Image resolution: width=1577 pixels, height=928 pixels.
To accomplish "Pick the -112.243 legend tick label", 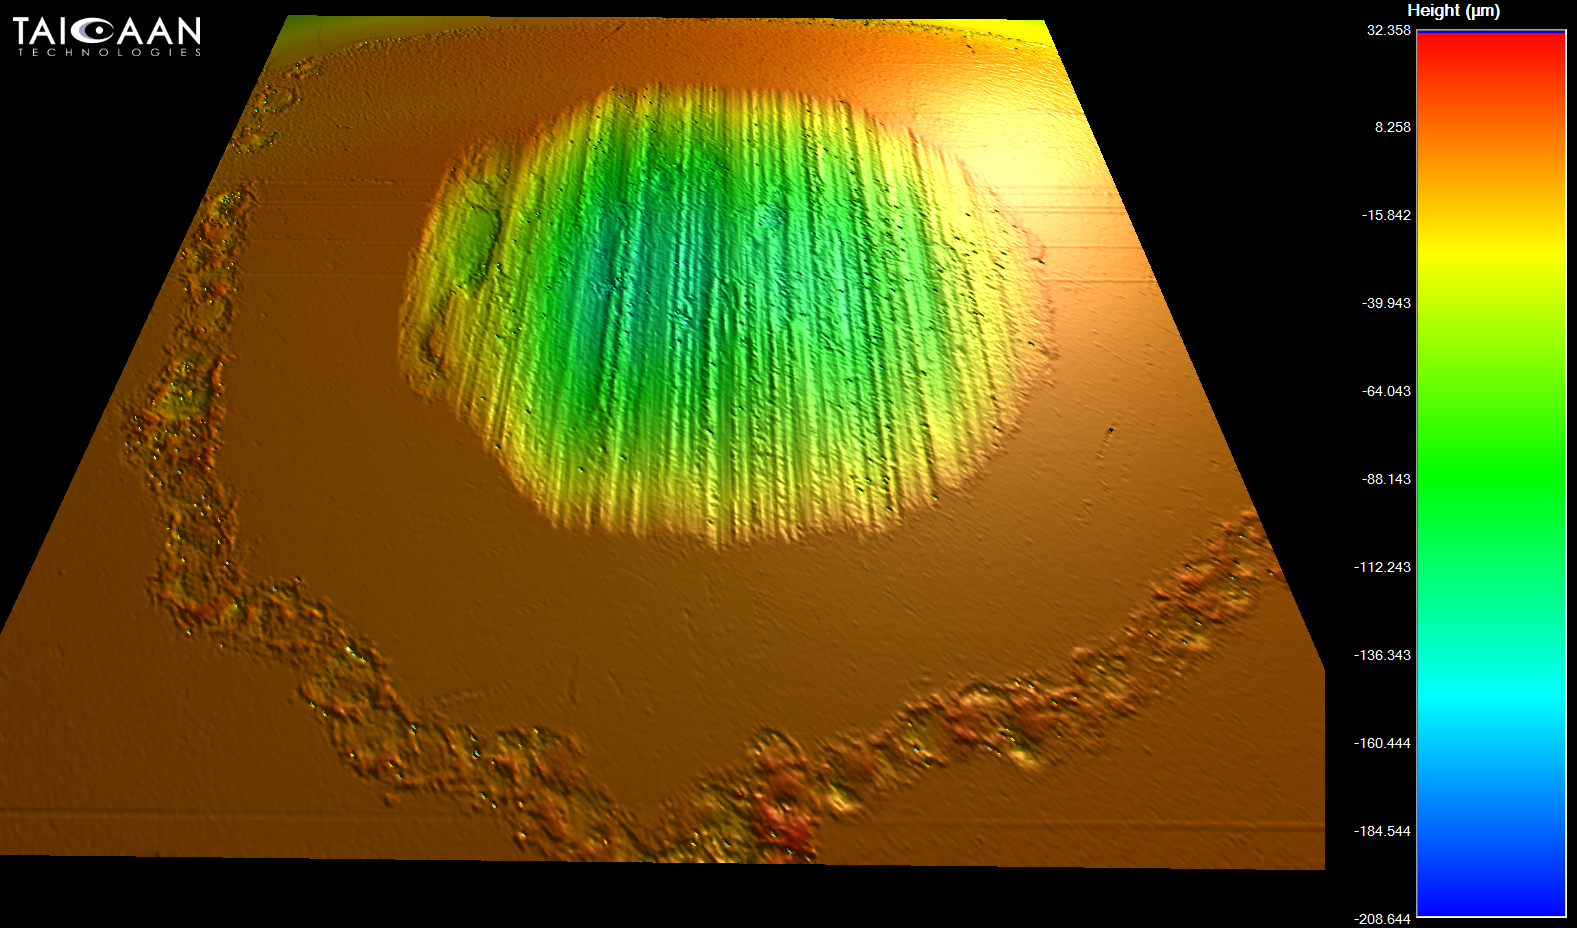I will point(1382,567).
